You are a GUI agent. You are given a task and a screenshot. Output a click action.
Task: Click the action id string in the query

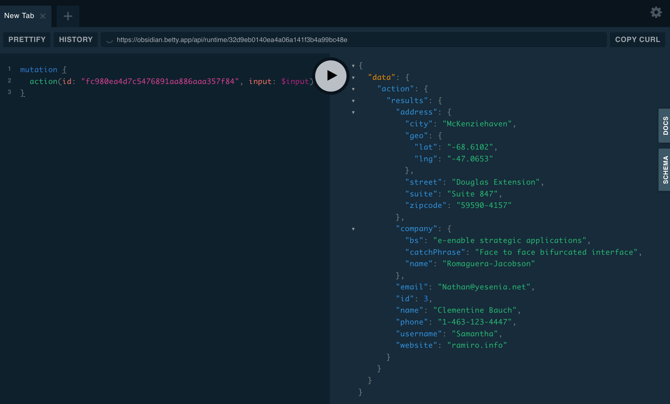point(160,81)
